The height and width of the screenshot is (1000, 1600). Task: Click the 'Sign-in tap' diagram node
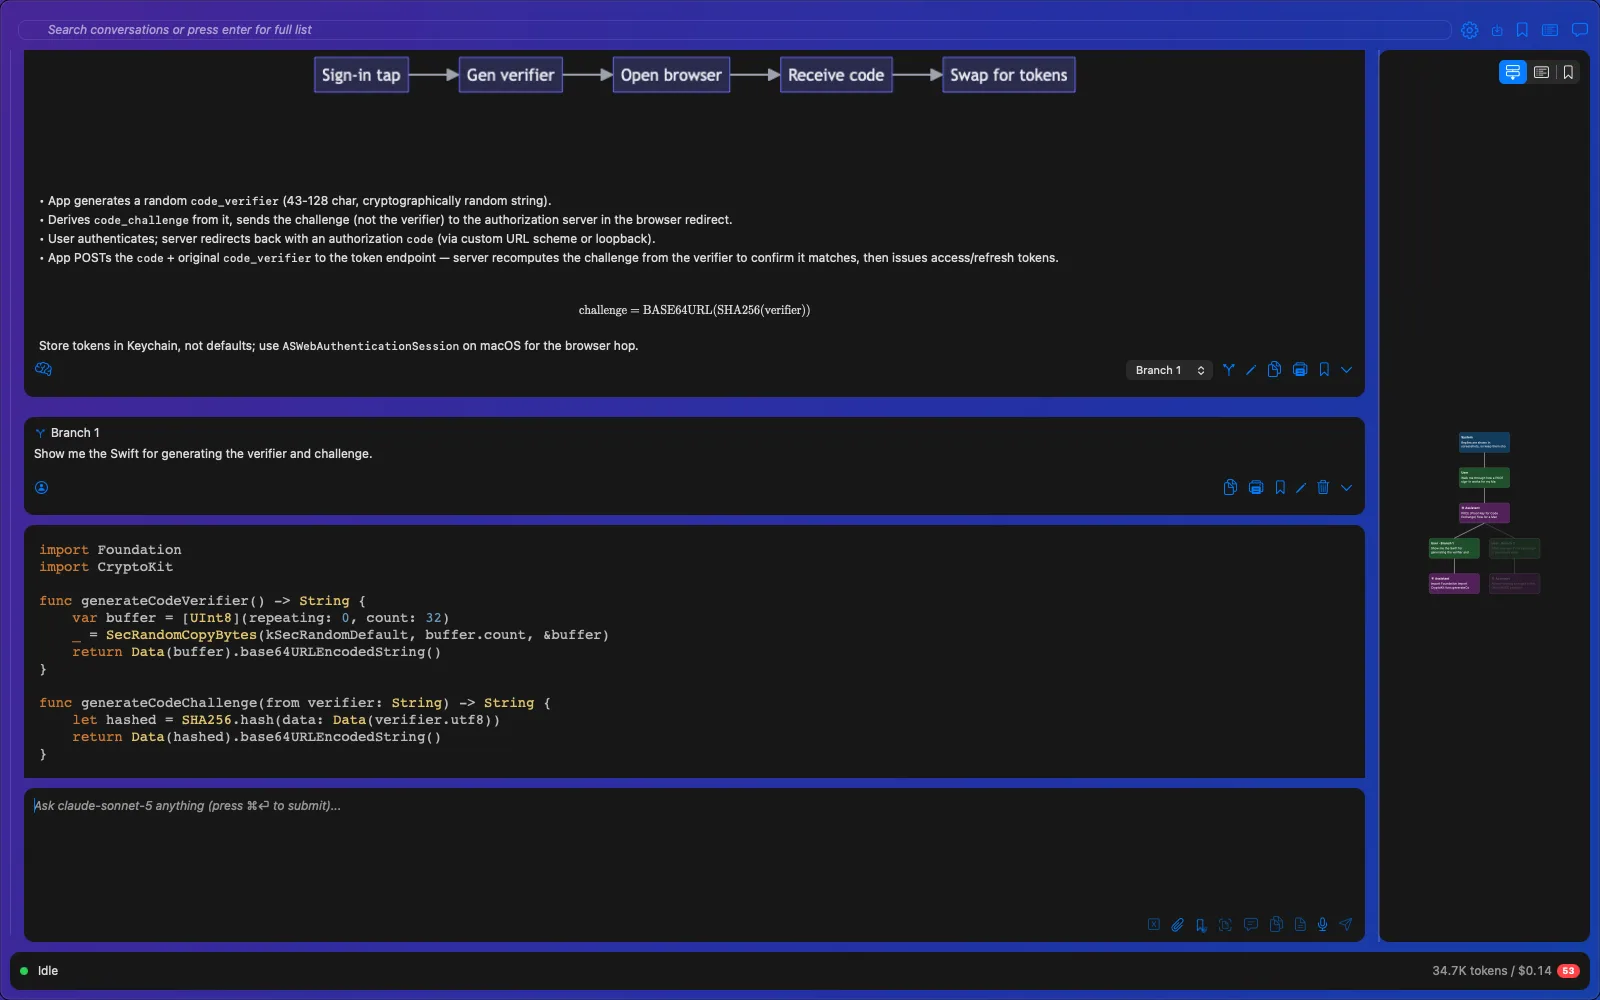click(x=361, y=75)
